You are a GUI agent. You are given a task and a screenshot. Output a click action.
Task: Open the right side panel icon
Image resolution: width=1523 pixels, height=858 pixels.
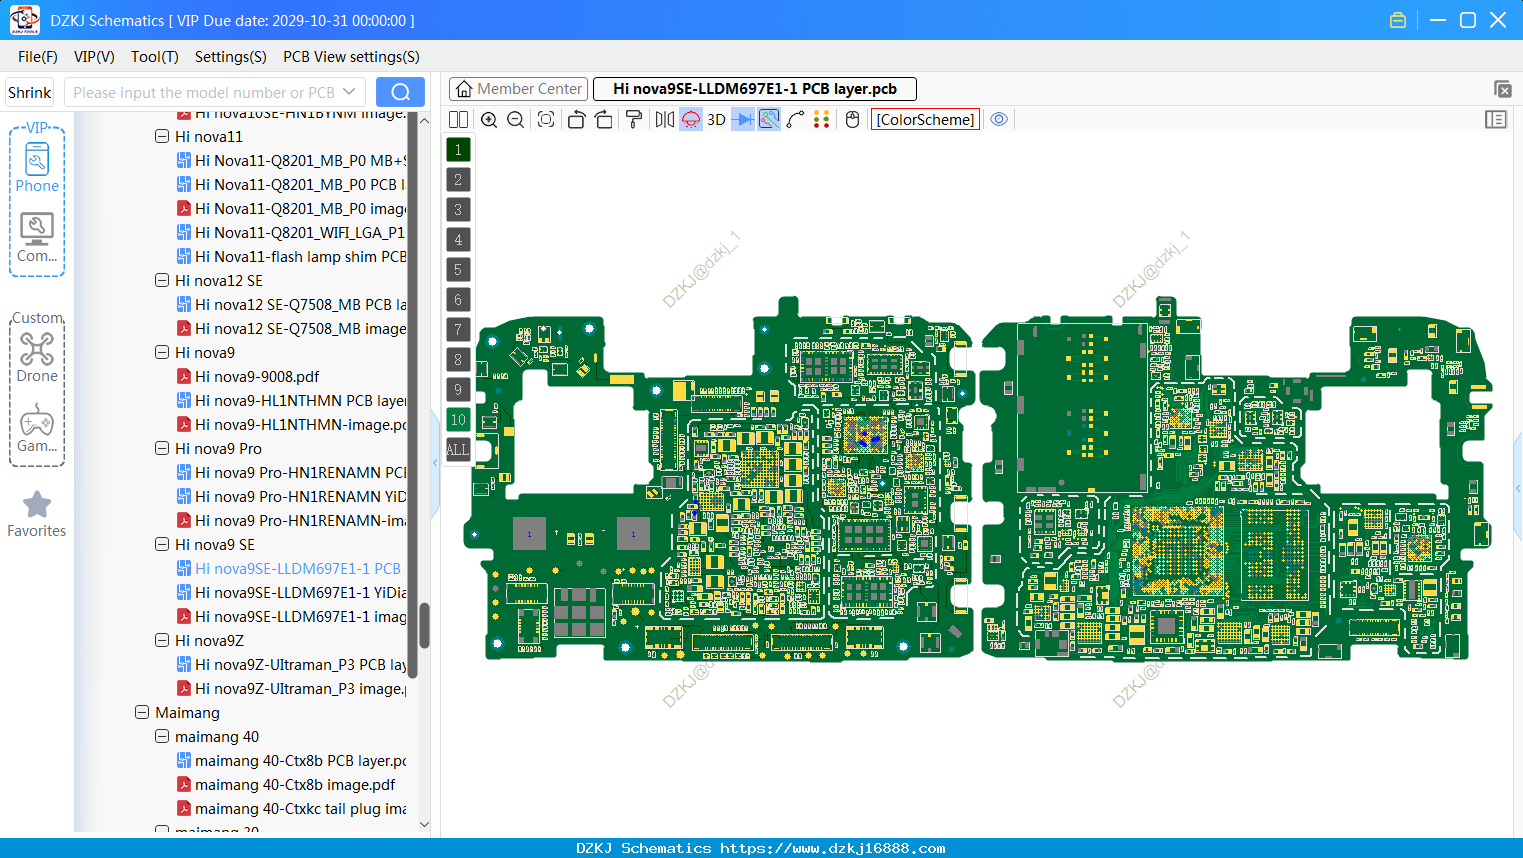click(x=1496, y=120)
